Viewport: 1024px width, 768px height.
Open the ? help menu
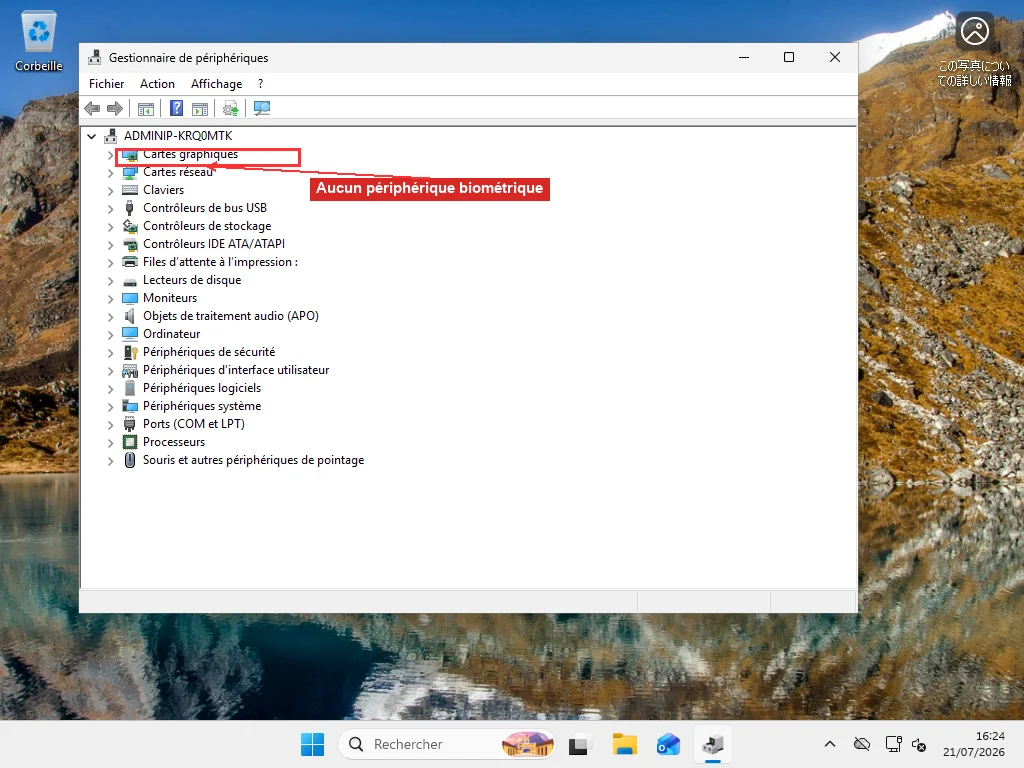[x=261, y=84]
